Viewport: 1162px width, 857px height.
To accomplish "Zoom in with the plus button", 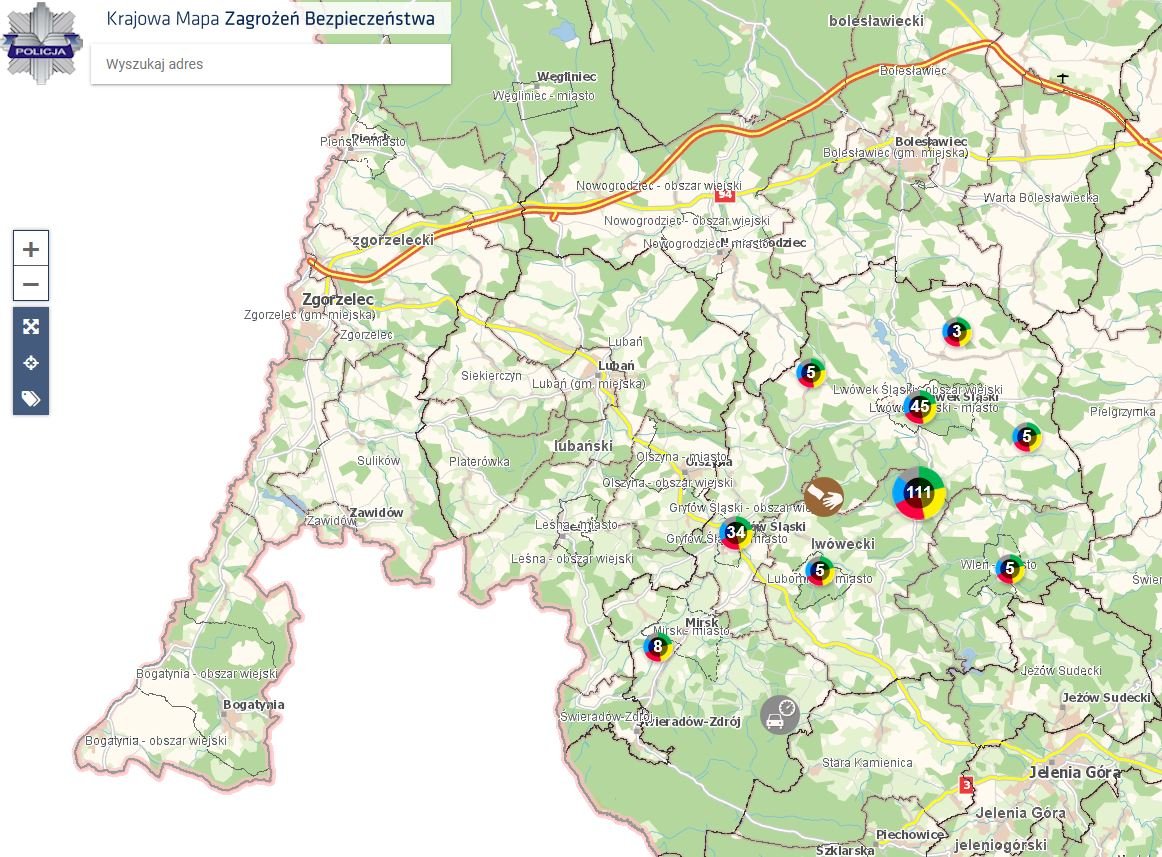I will pos(30,248).
